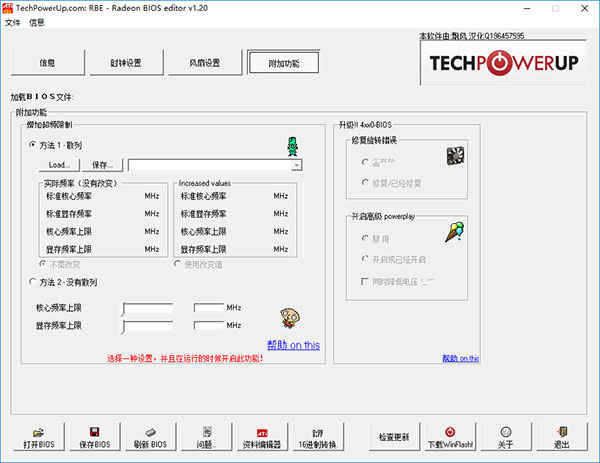Click the 刷新 BIOS chip icon button
Image resolution: width=600 pixels, height=463 pixels.
[x=150, y=437]
